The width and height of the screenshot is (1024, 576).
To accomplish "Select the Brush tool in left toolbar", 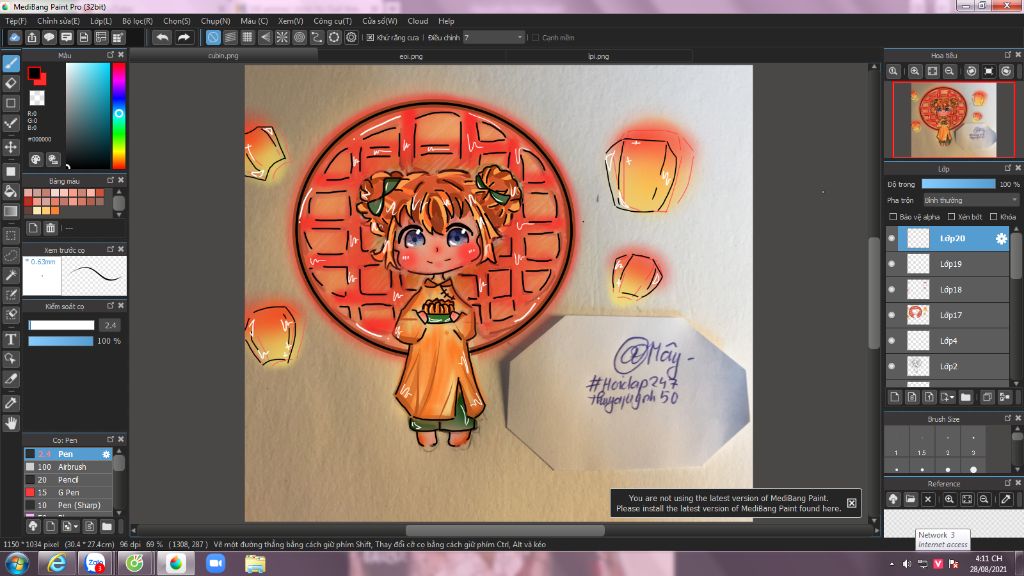I will 11,63.
